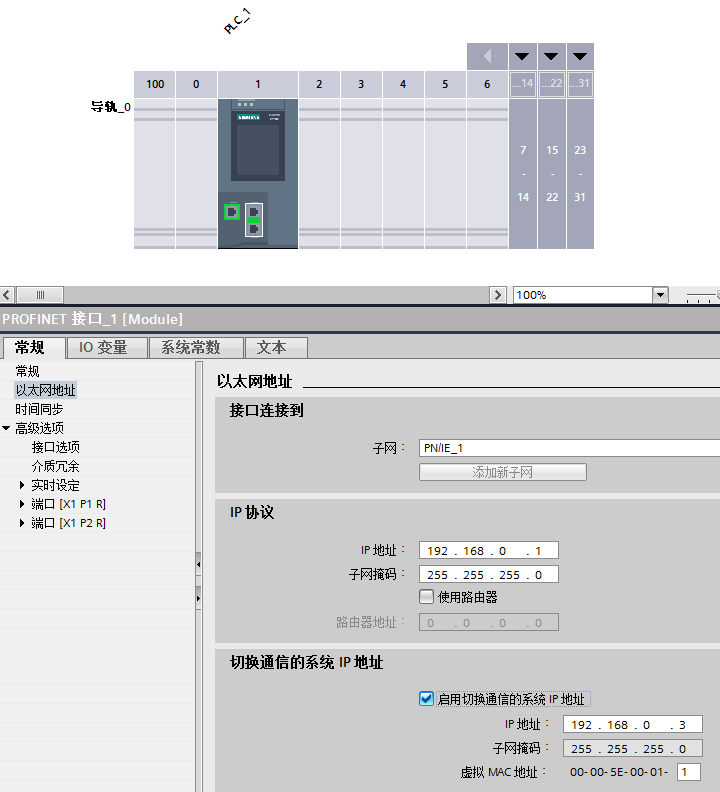Viewport: 720px width, 792px height.
Task: Switch to 文本 tab
Action: pos(276,348)
